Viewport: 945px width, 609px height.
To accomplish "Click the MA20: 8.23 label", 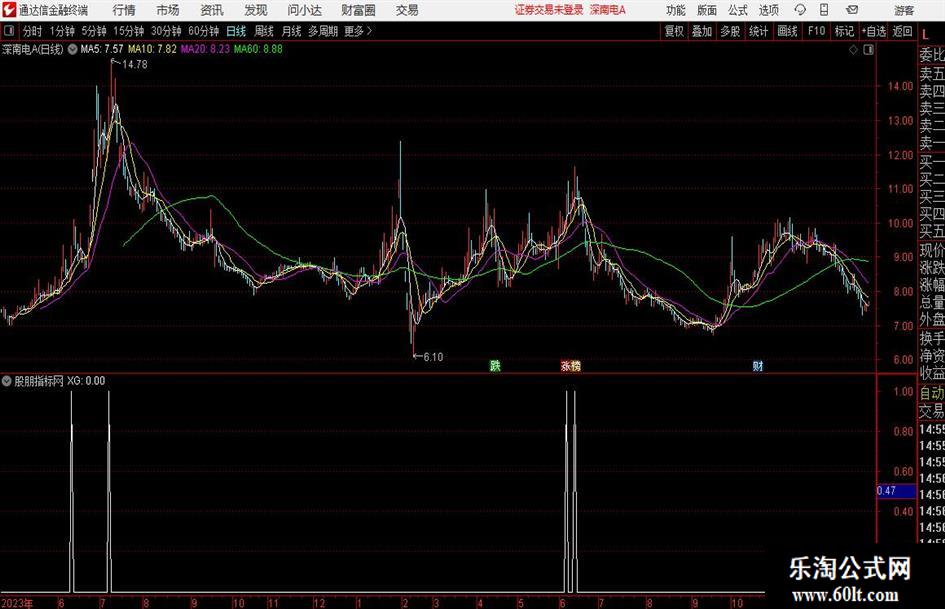I will (206, 49).
